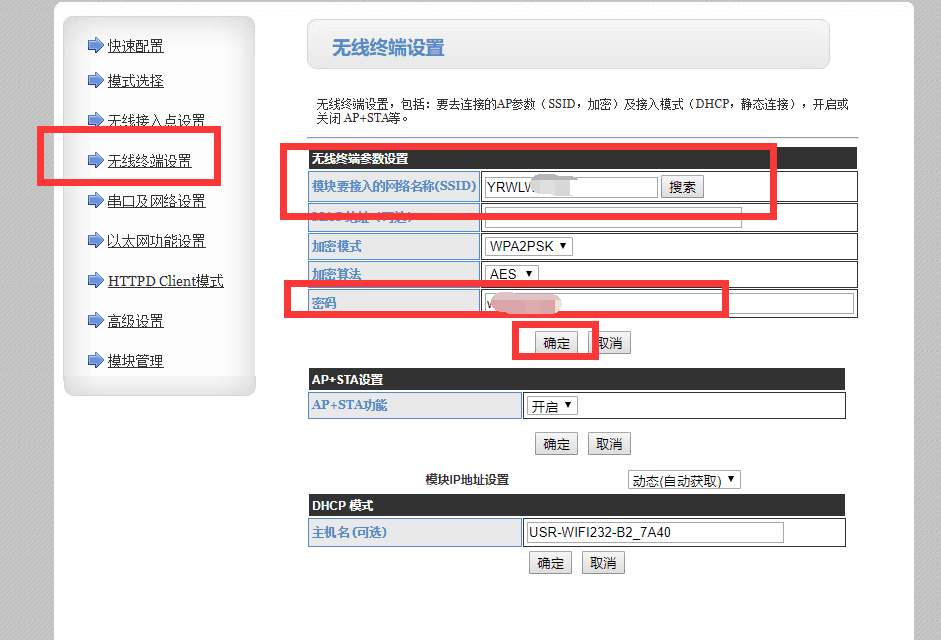
Task: Click 确定 under the 密码 field
Action: coord(556,343)
